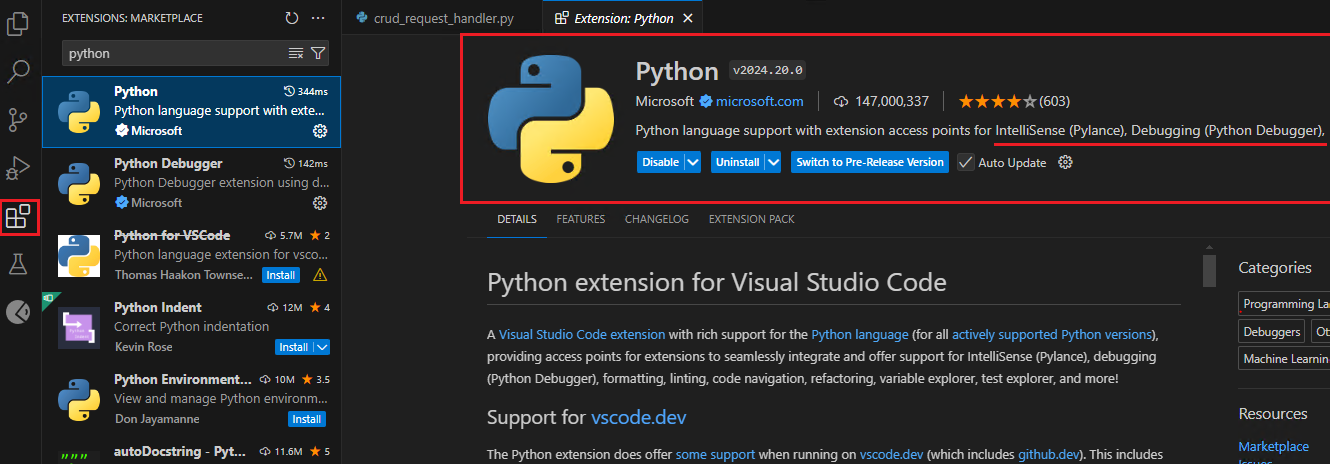The width and height of the screenshot is (1330, 468).
Task: Refresh the extensions marketplace list
Action: (292, 18)
